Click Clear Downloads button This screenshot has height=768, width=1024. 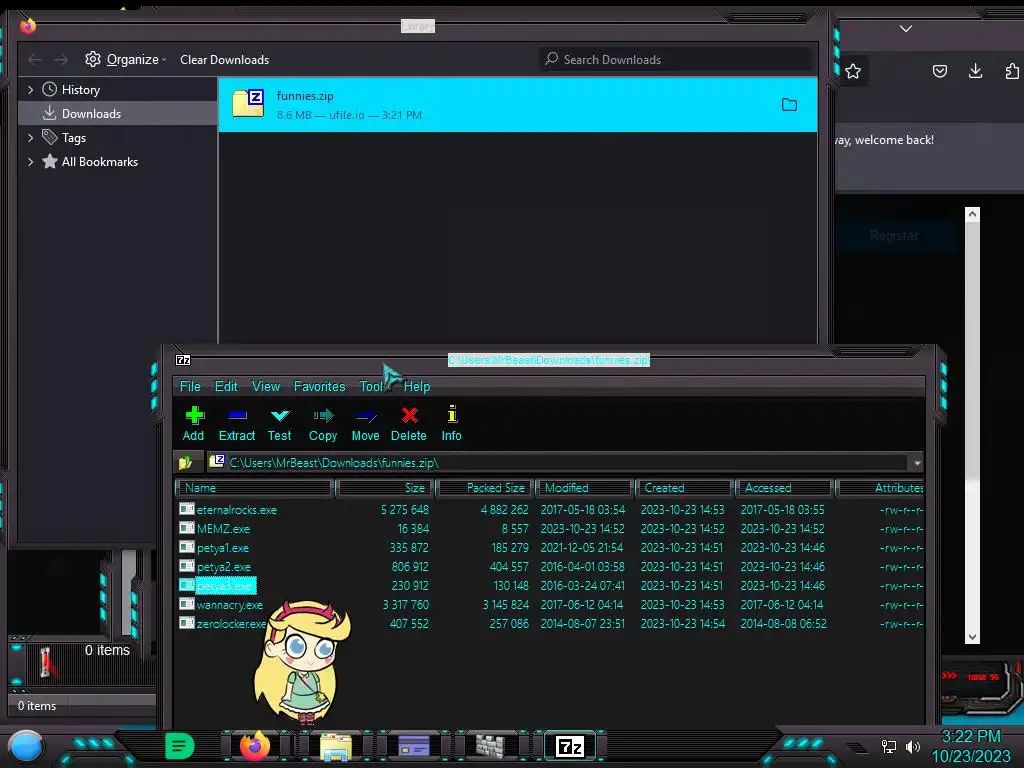coord(225,59)
